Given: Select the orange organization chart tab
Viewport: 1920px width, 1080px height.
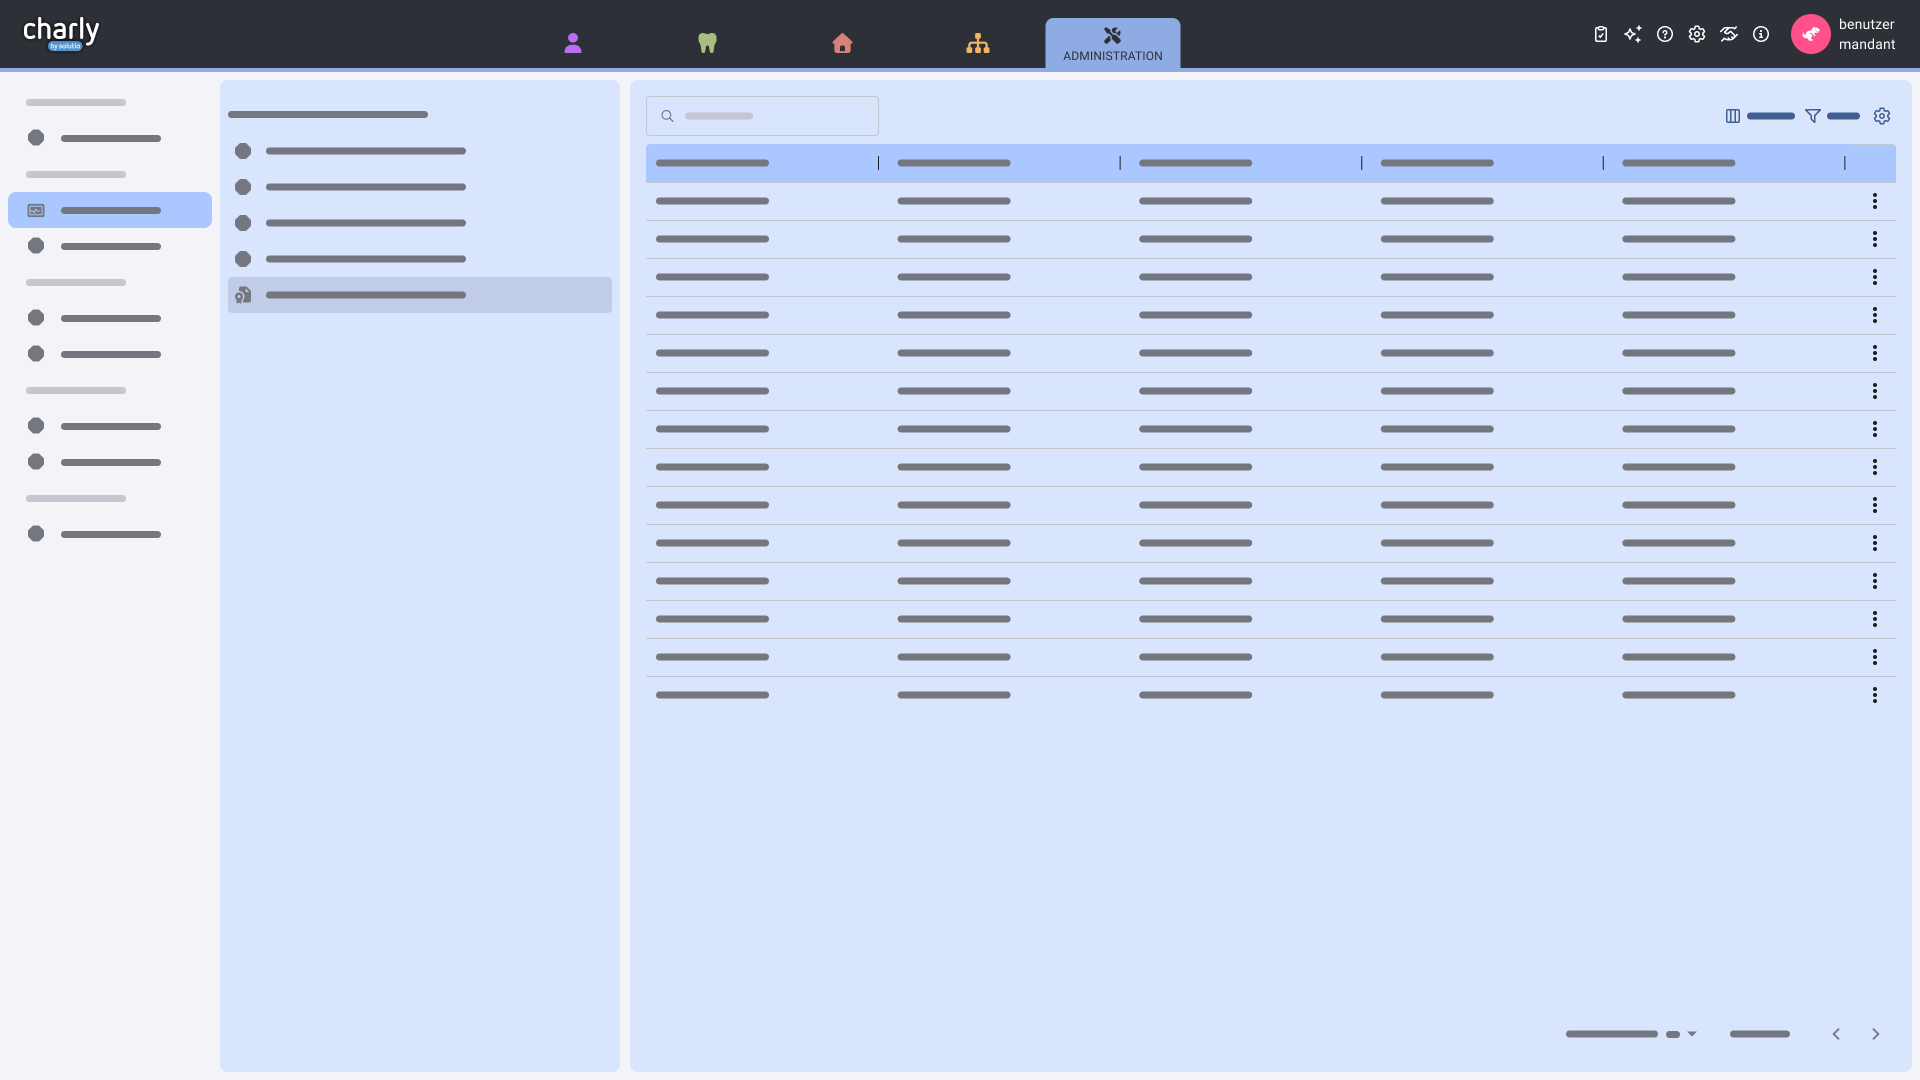Looking at the screenshot, I should click(x=978, y=43).
